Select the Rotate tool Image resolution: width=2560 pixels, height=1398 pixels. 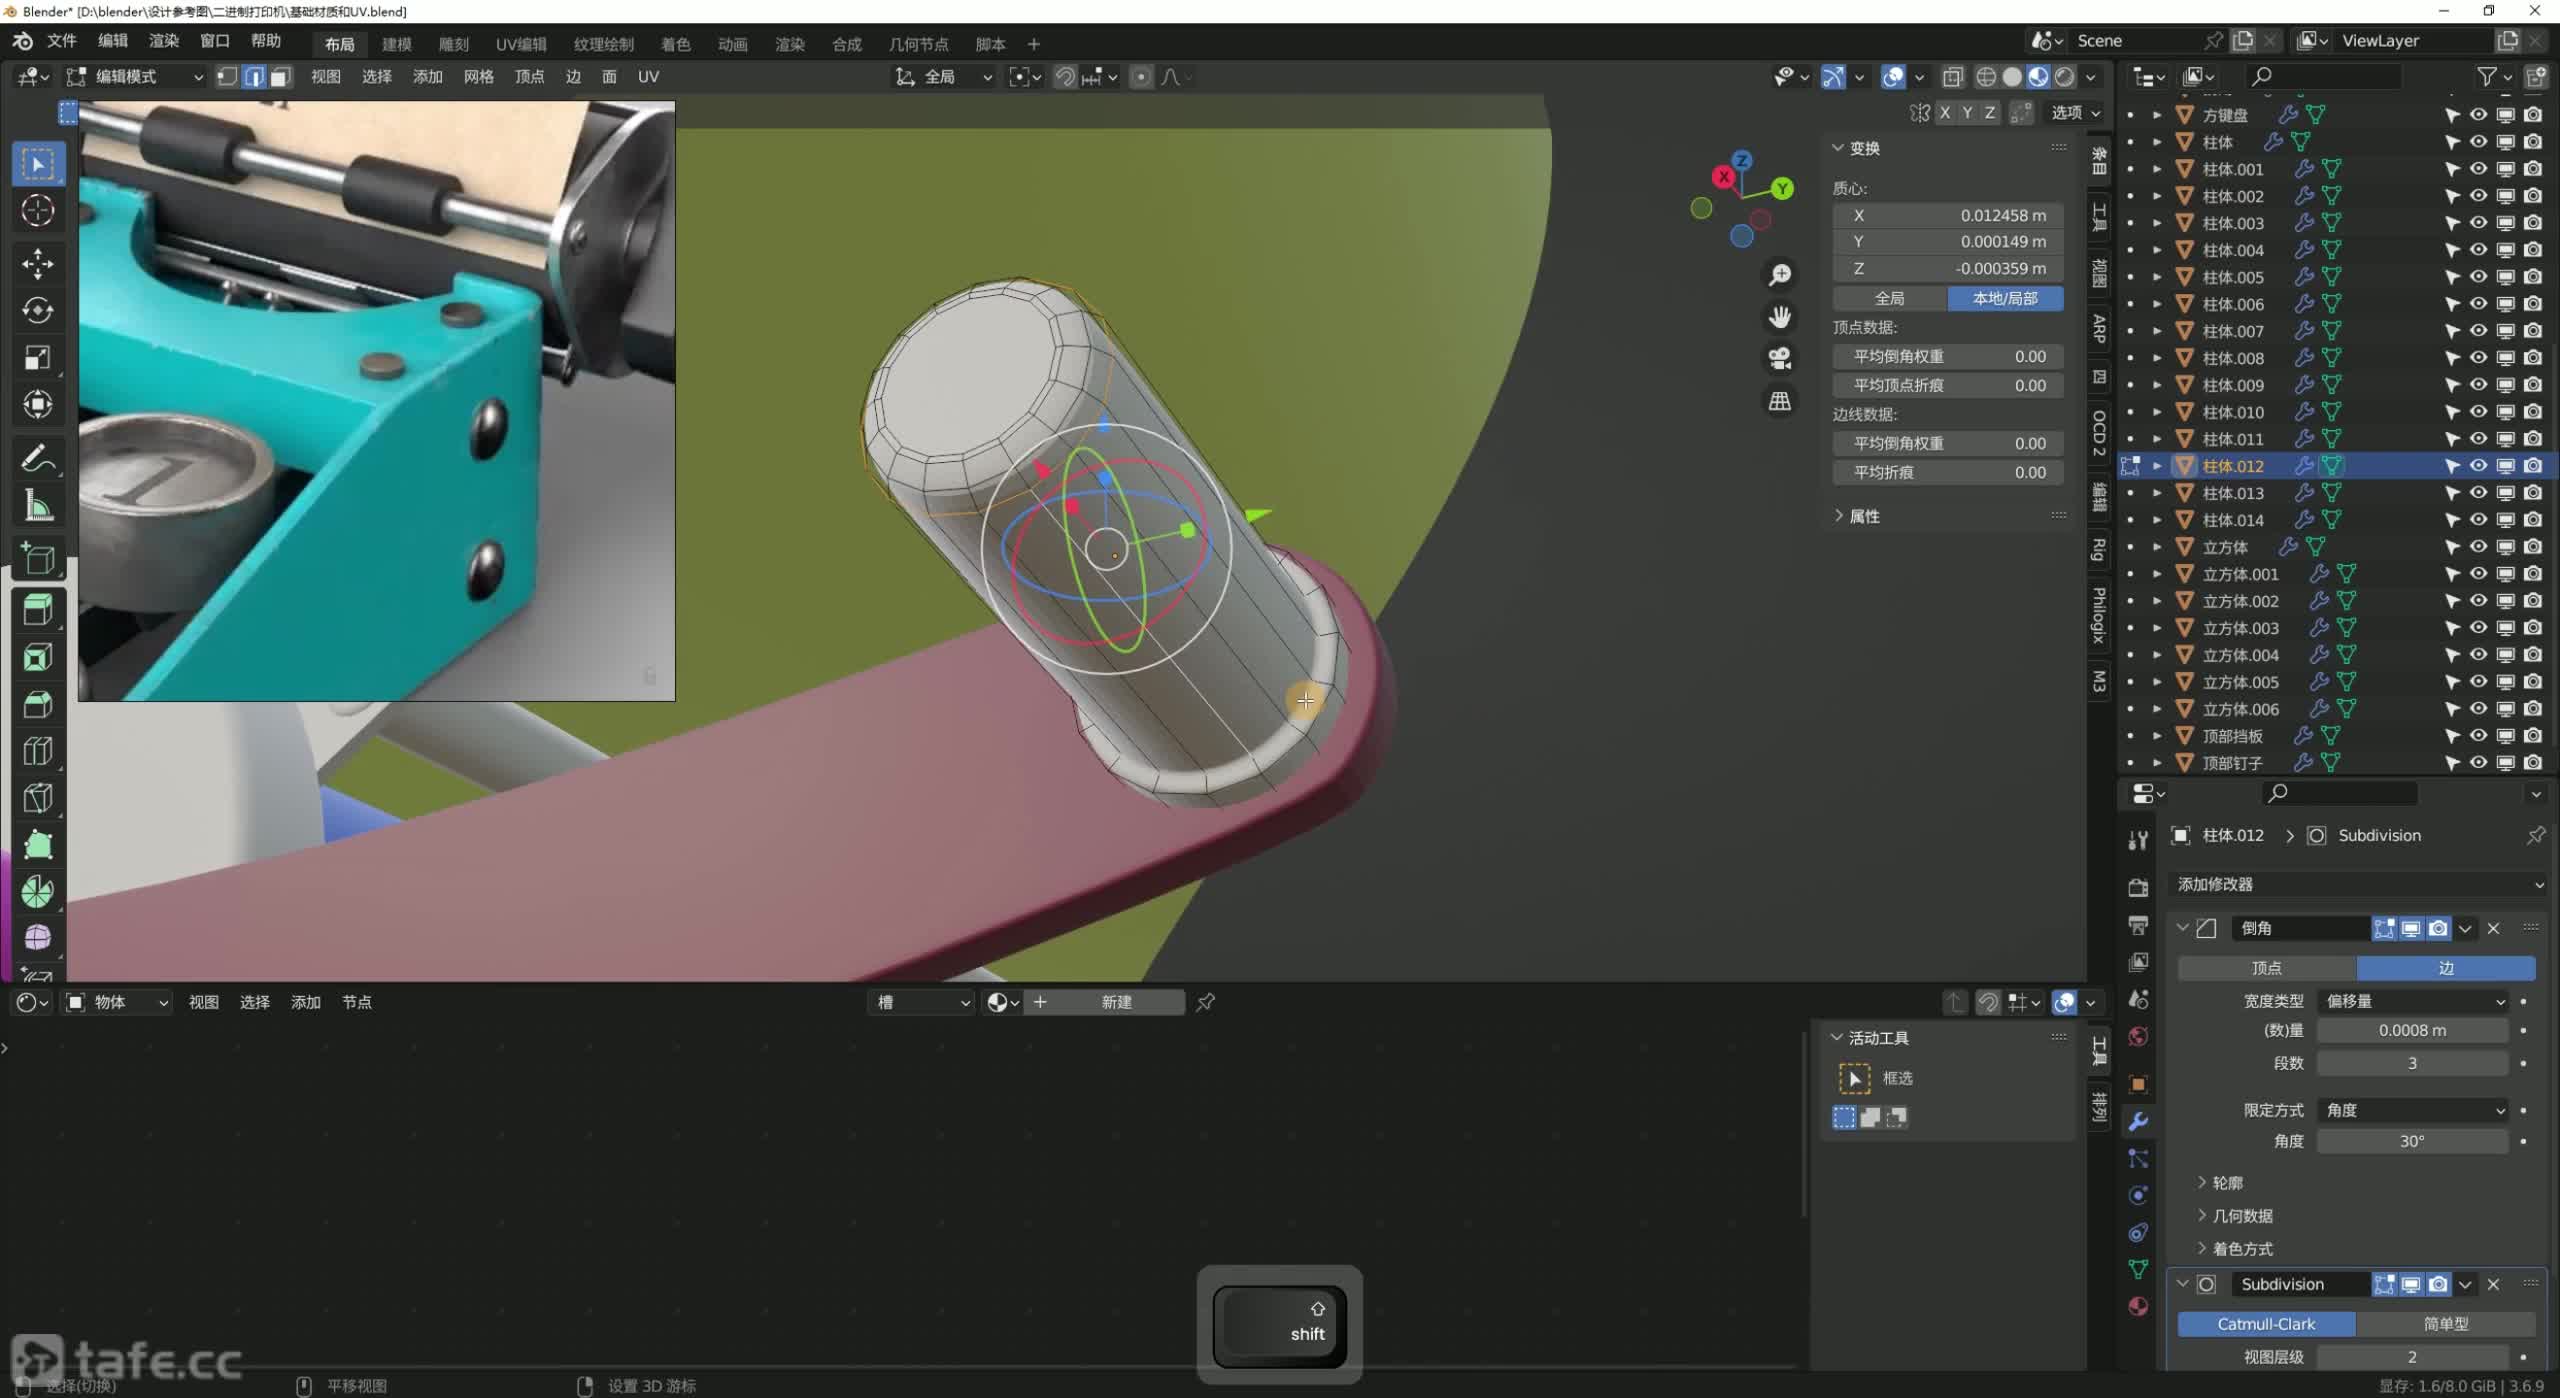click(38, 311)
